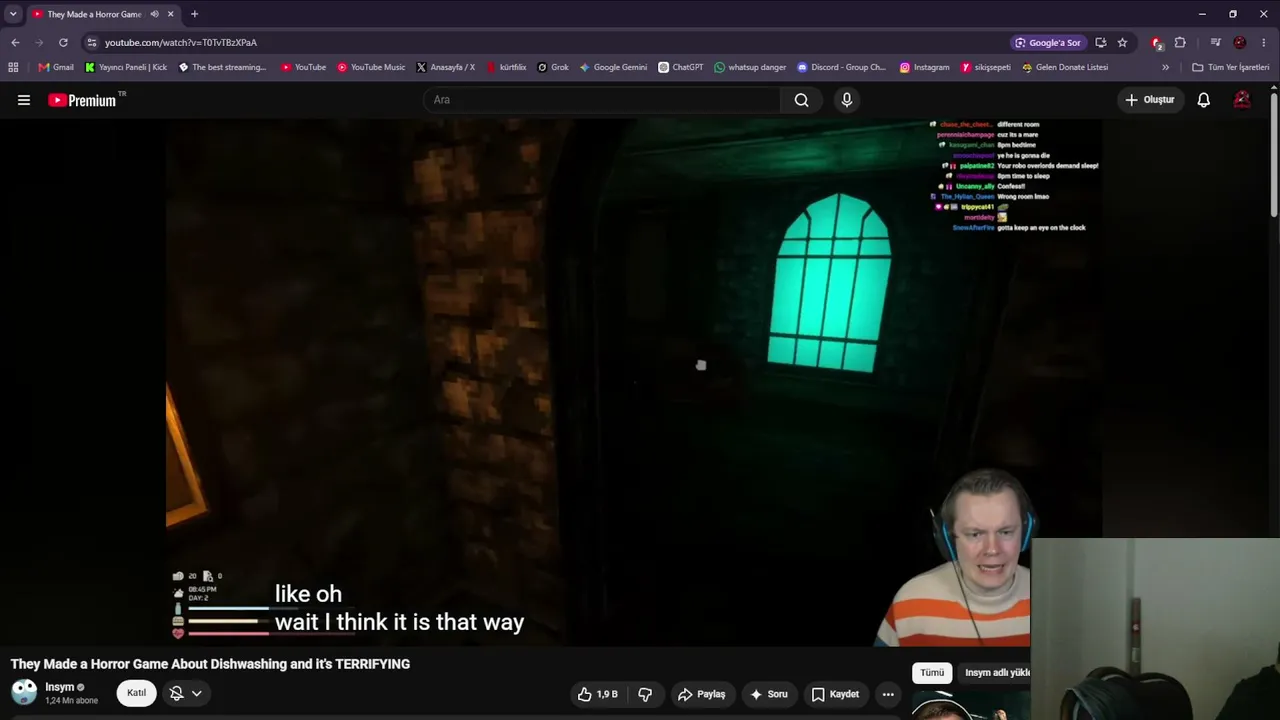Open ChatGPT bookmark
The image size is (1280, 720).
[x=681, y=67]
